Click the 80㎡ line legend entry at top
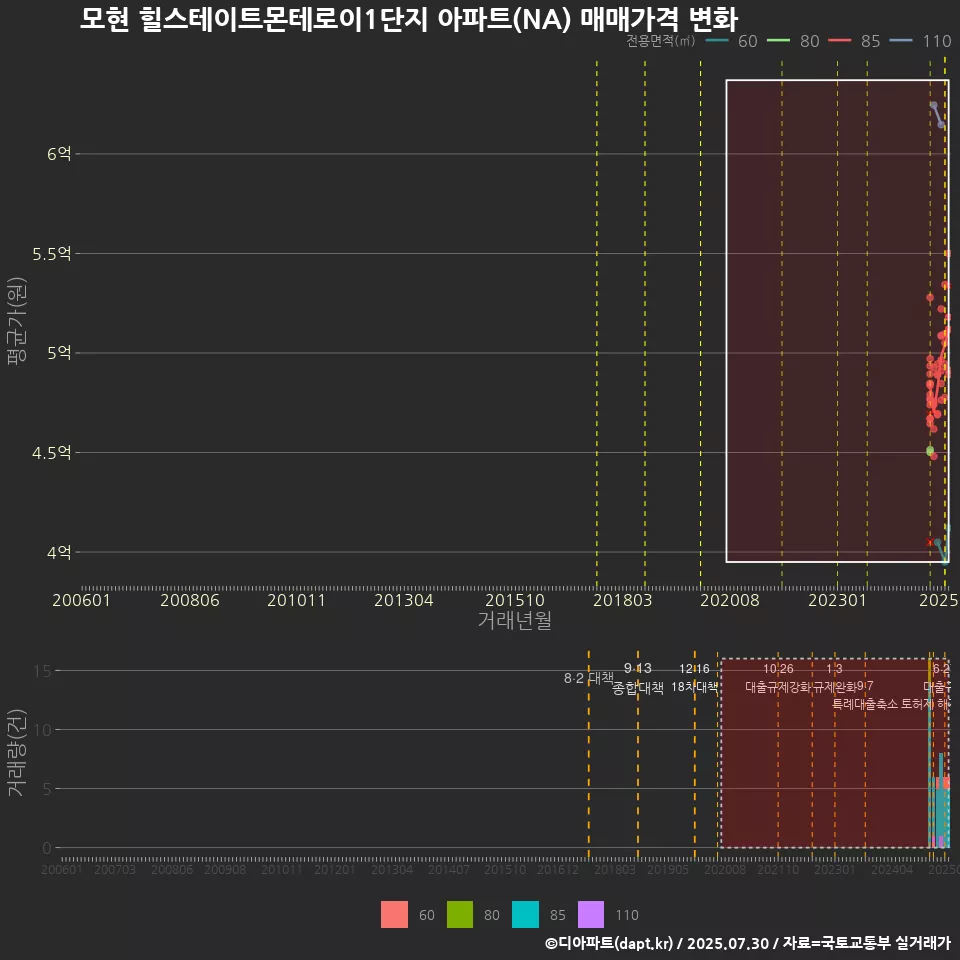 [793, 41]
